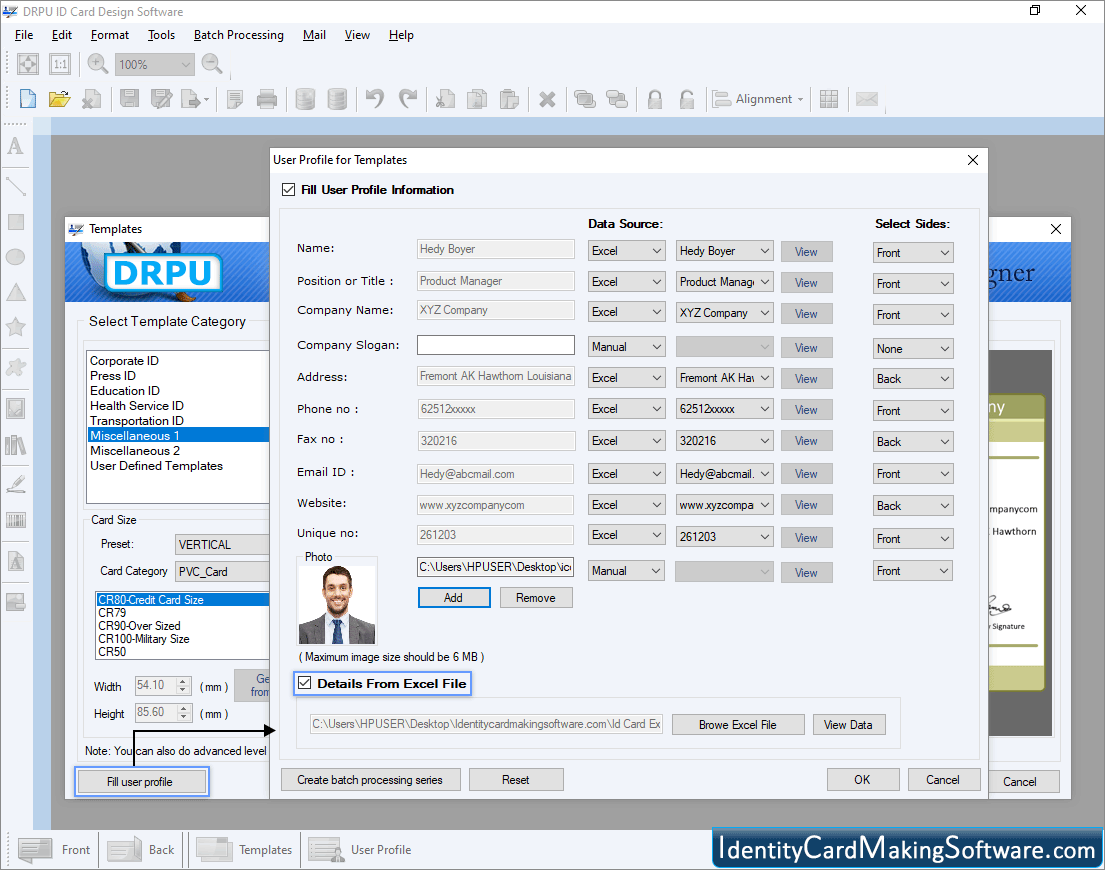The width and height of the screenshot is (1105, 870).
Task: Click the View Data button
Action: tap(848, 724)
